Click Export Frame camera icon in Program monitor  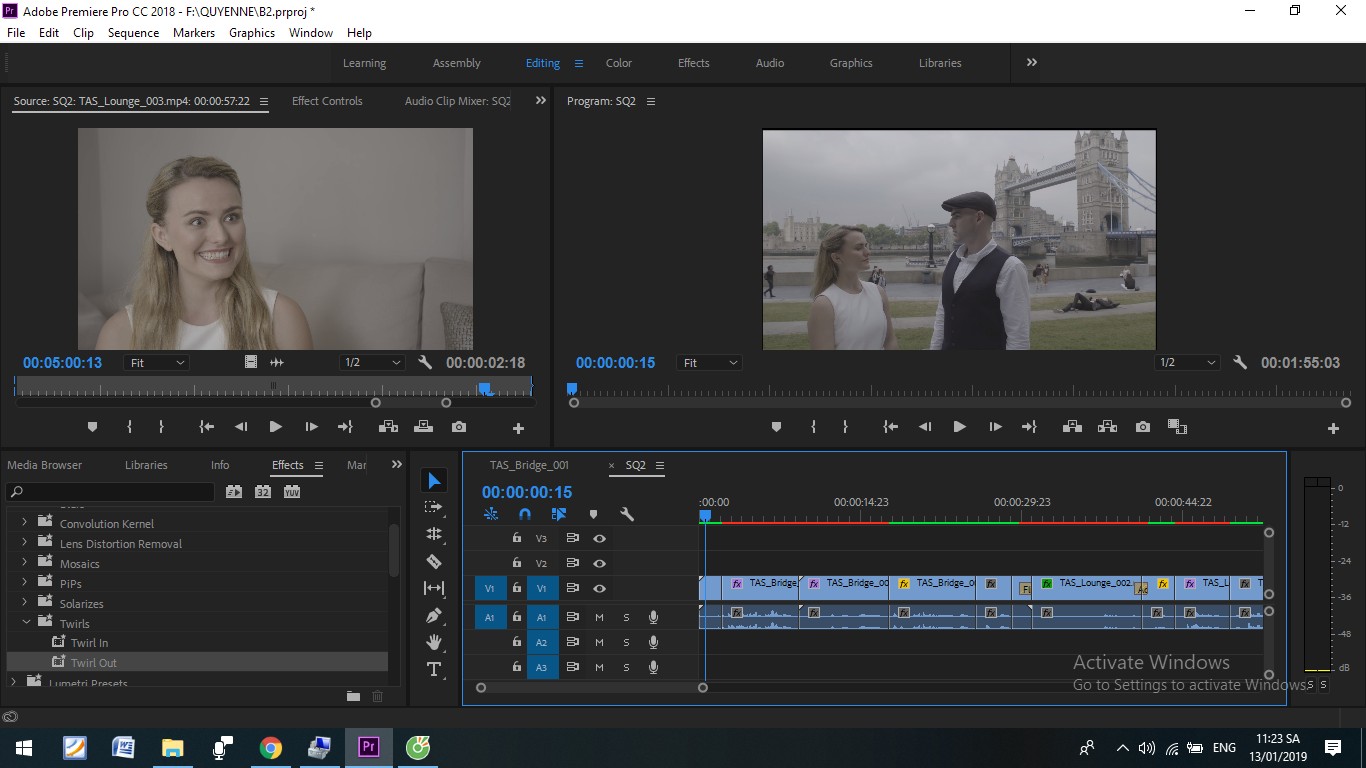coord(1143,427)
